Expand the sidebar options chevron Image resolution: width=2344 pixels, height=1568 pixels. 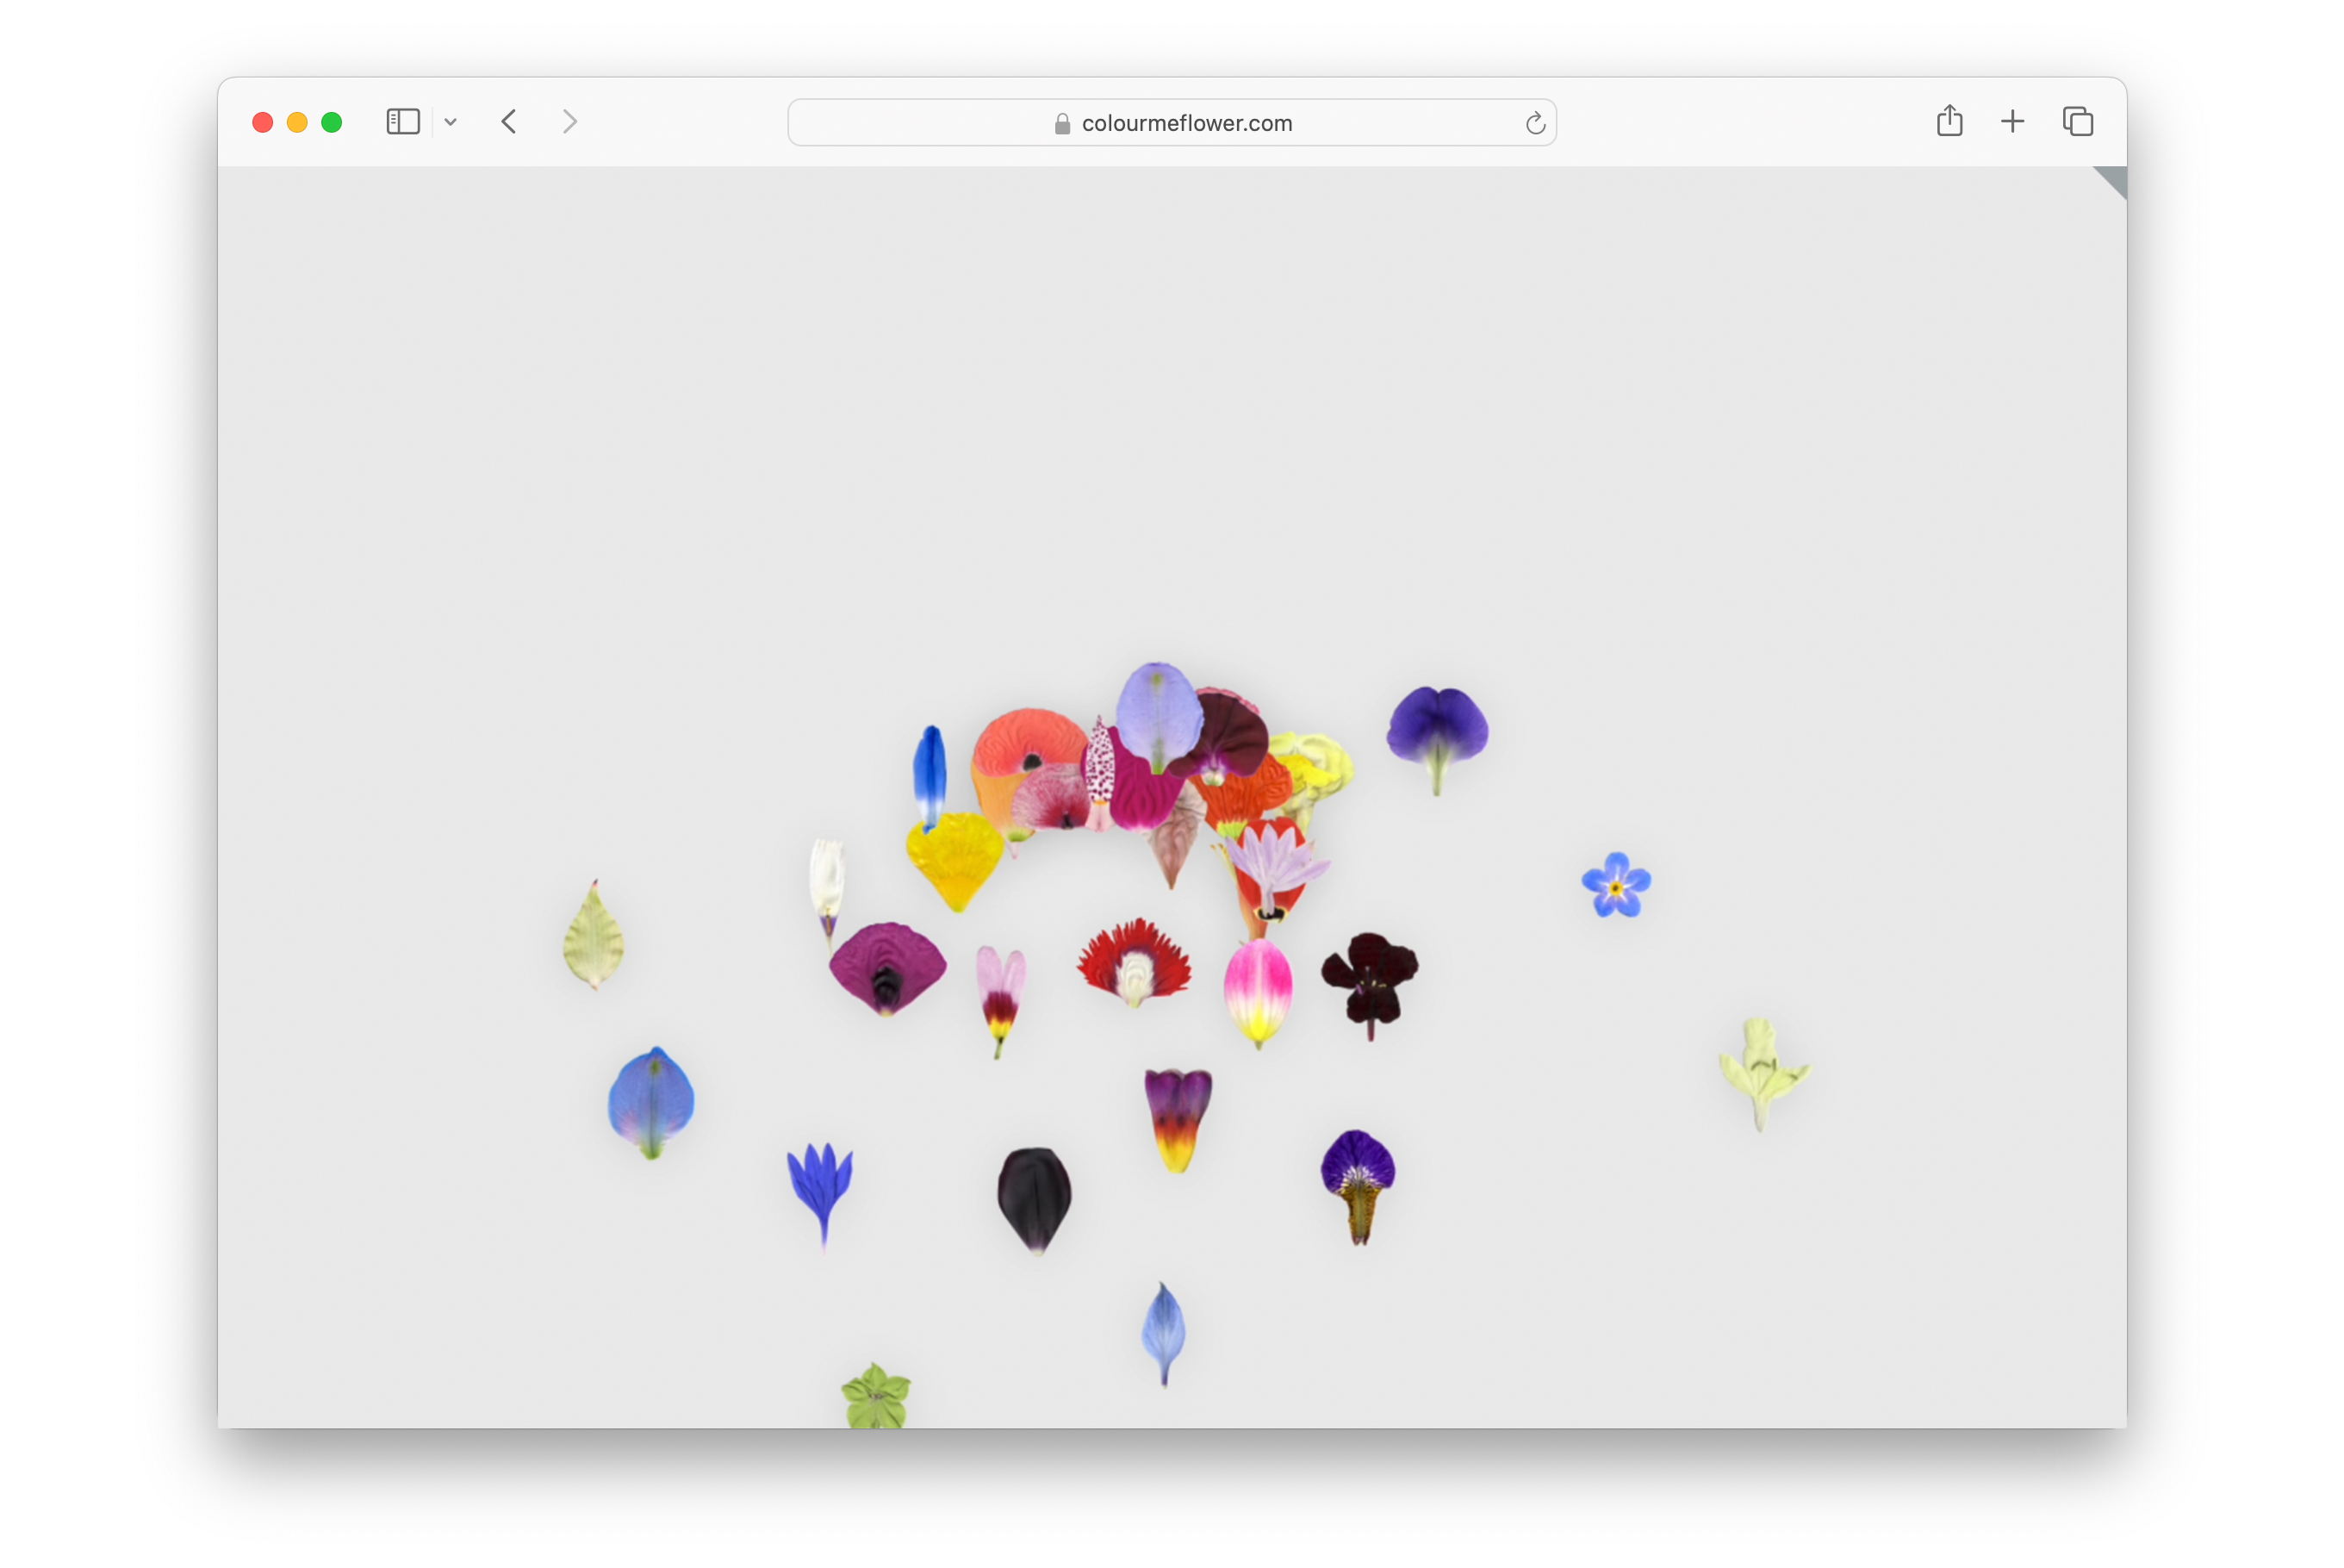coord(451,122)
